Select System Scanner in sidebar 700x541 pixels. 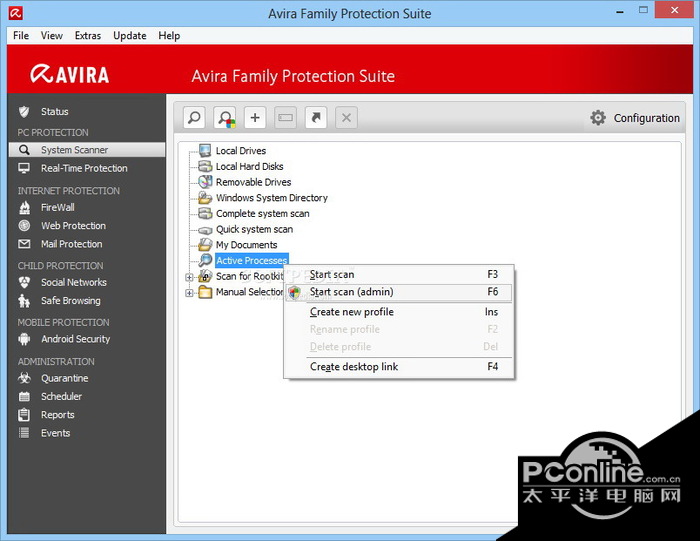(87, 150)
